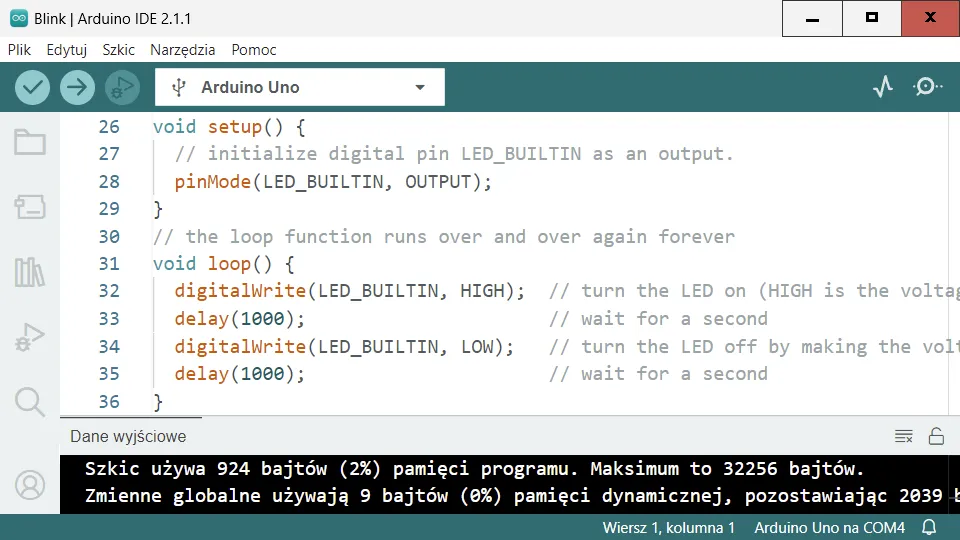Screen dimensions: 960x540
Task: Click the Upload arrow button
Action: [x=77, y=88]
